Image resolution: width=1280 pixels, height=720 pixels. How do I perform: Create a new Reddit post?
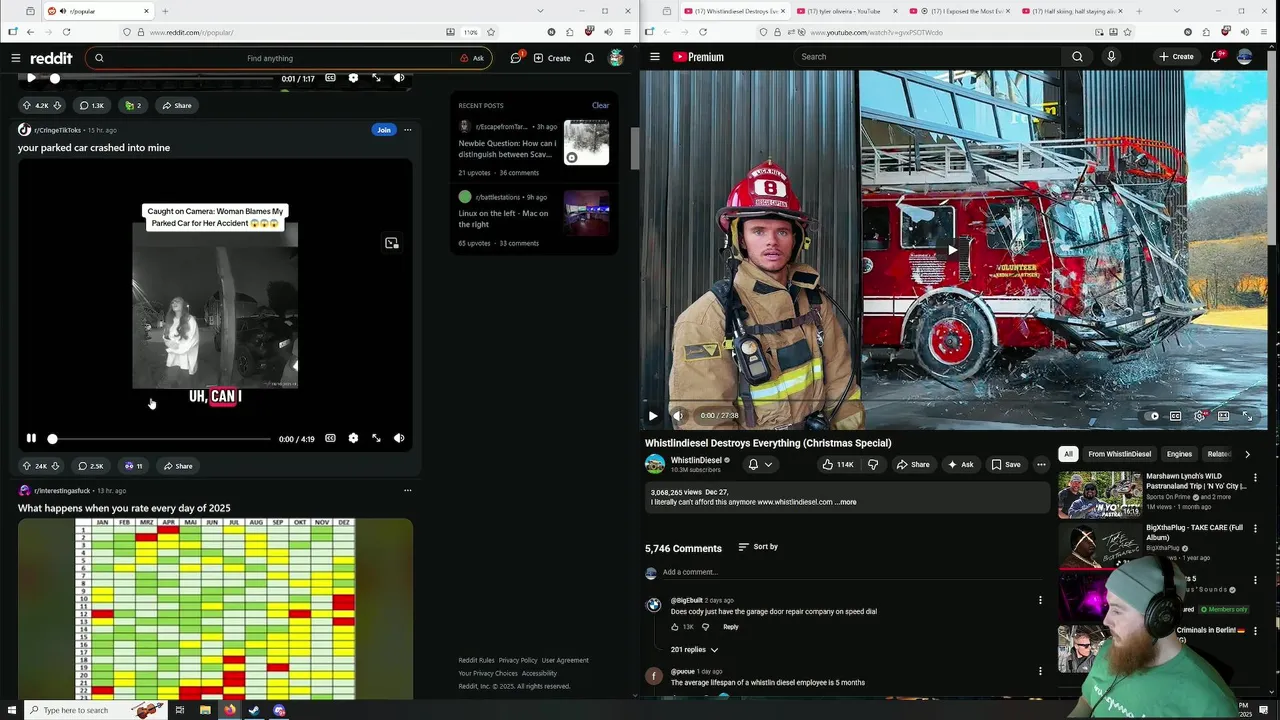point(552,58)
